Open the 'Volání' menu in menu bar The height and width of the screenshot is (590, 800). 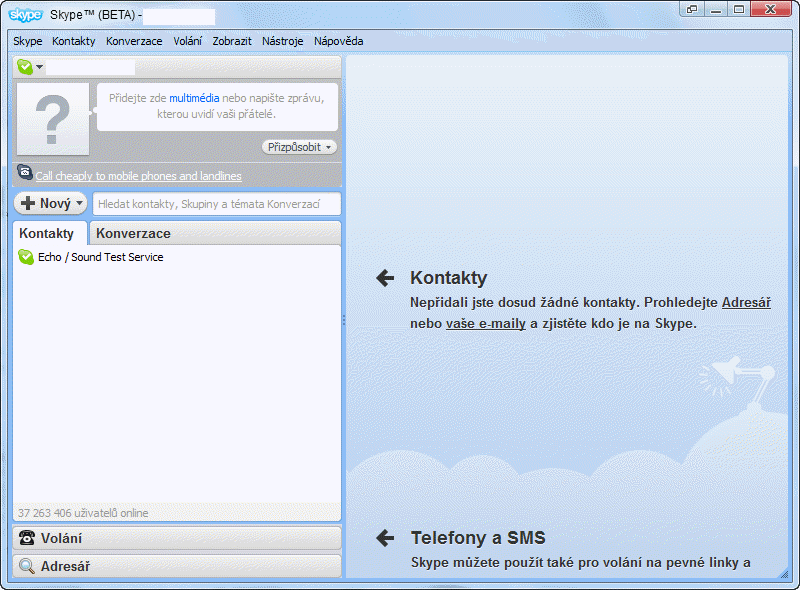(187, 41)
